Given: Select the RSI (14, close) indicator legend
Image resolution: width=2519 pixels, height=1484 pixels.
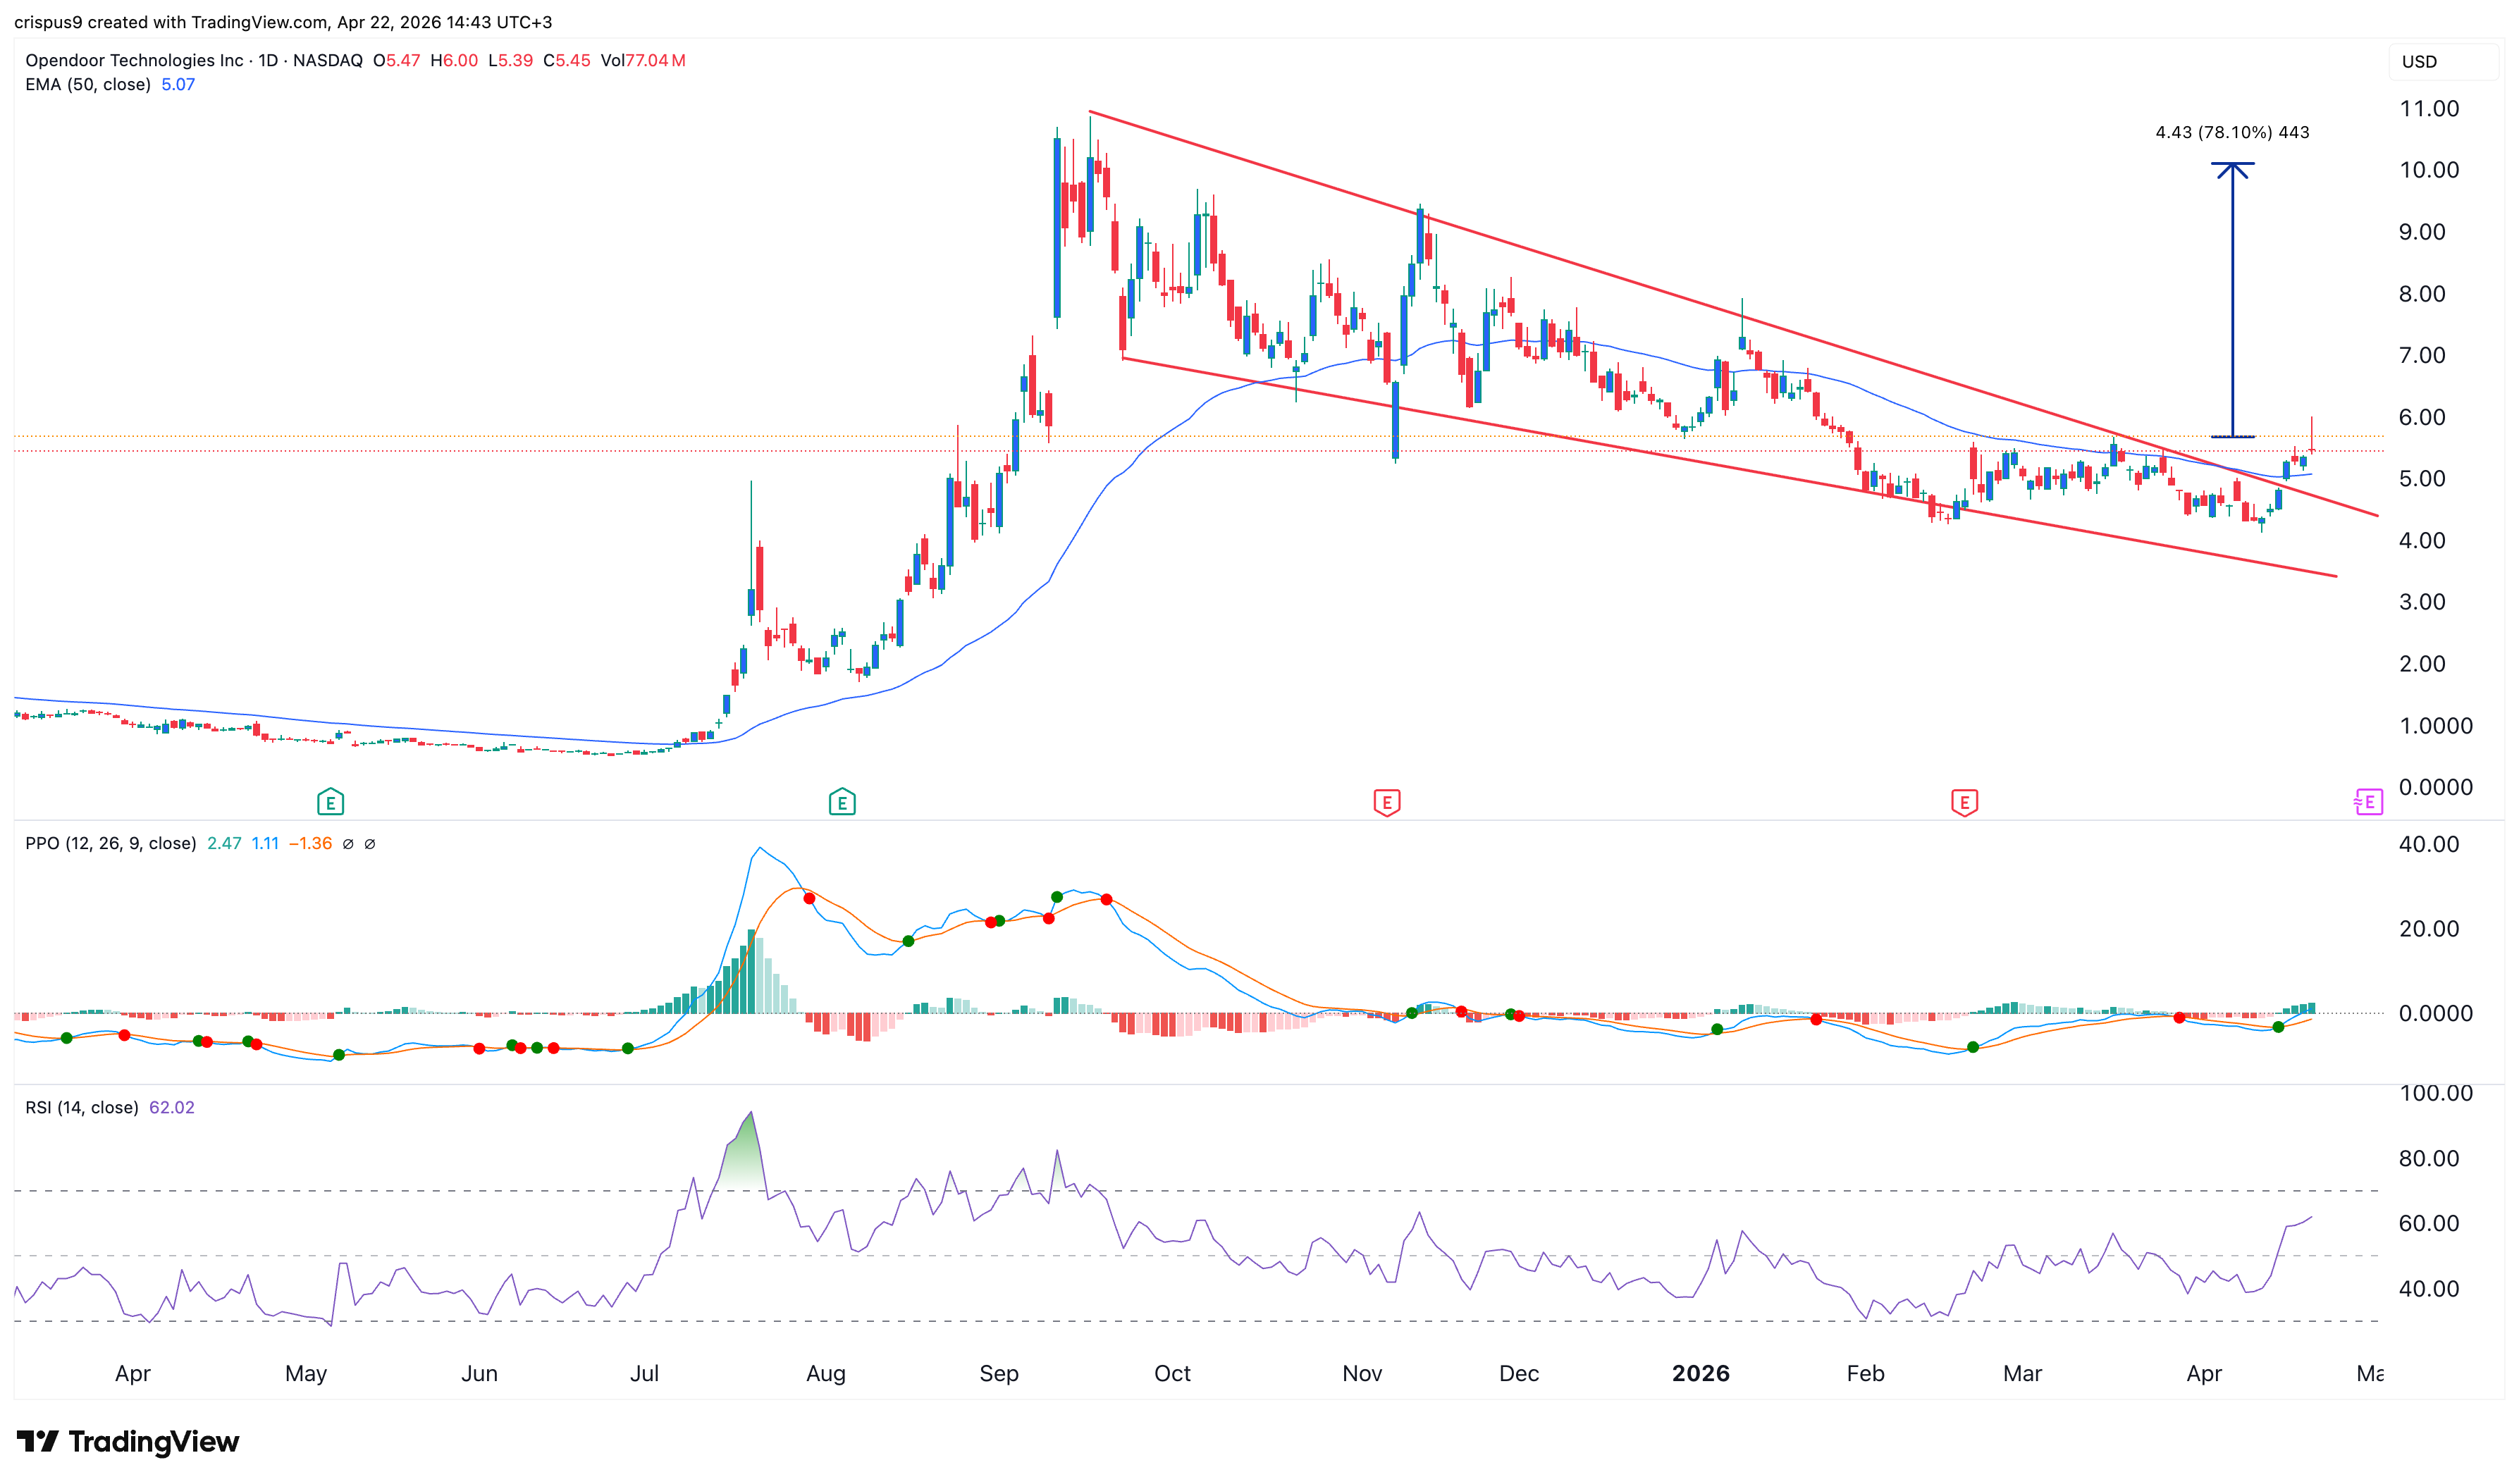Looking at the screenshot, I should coord(82,1108).
